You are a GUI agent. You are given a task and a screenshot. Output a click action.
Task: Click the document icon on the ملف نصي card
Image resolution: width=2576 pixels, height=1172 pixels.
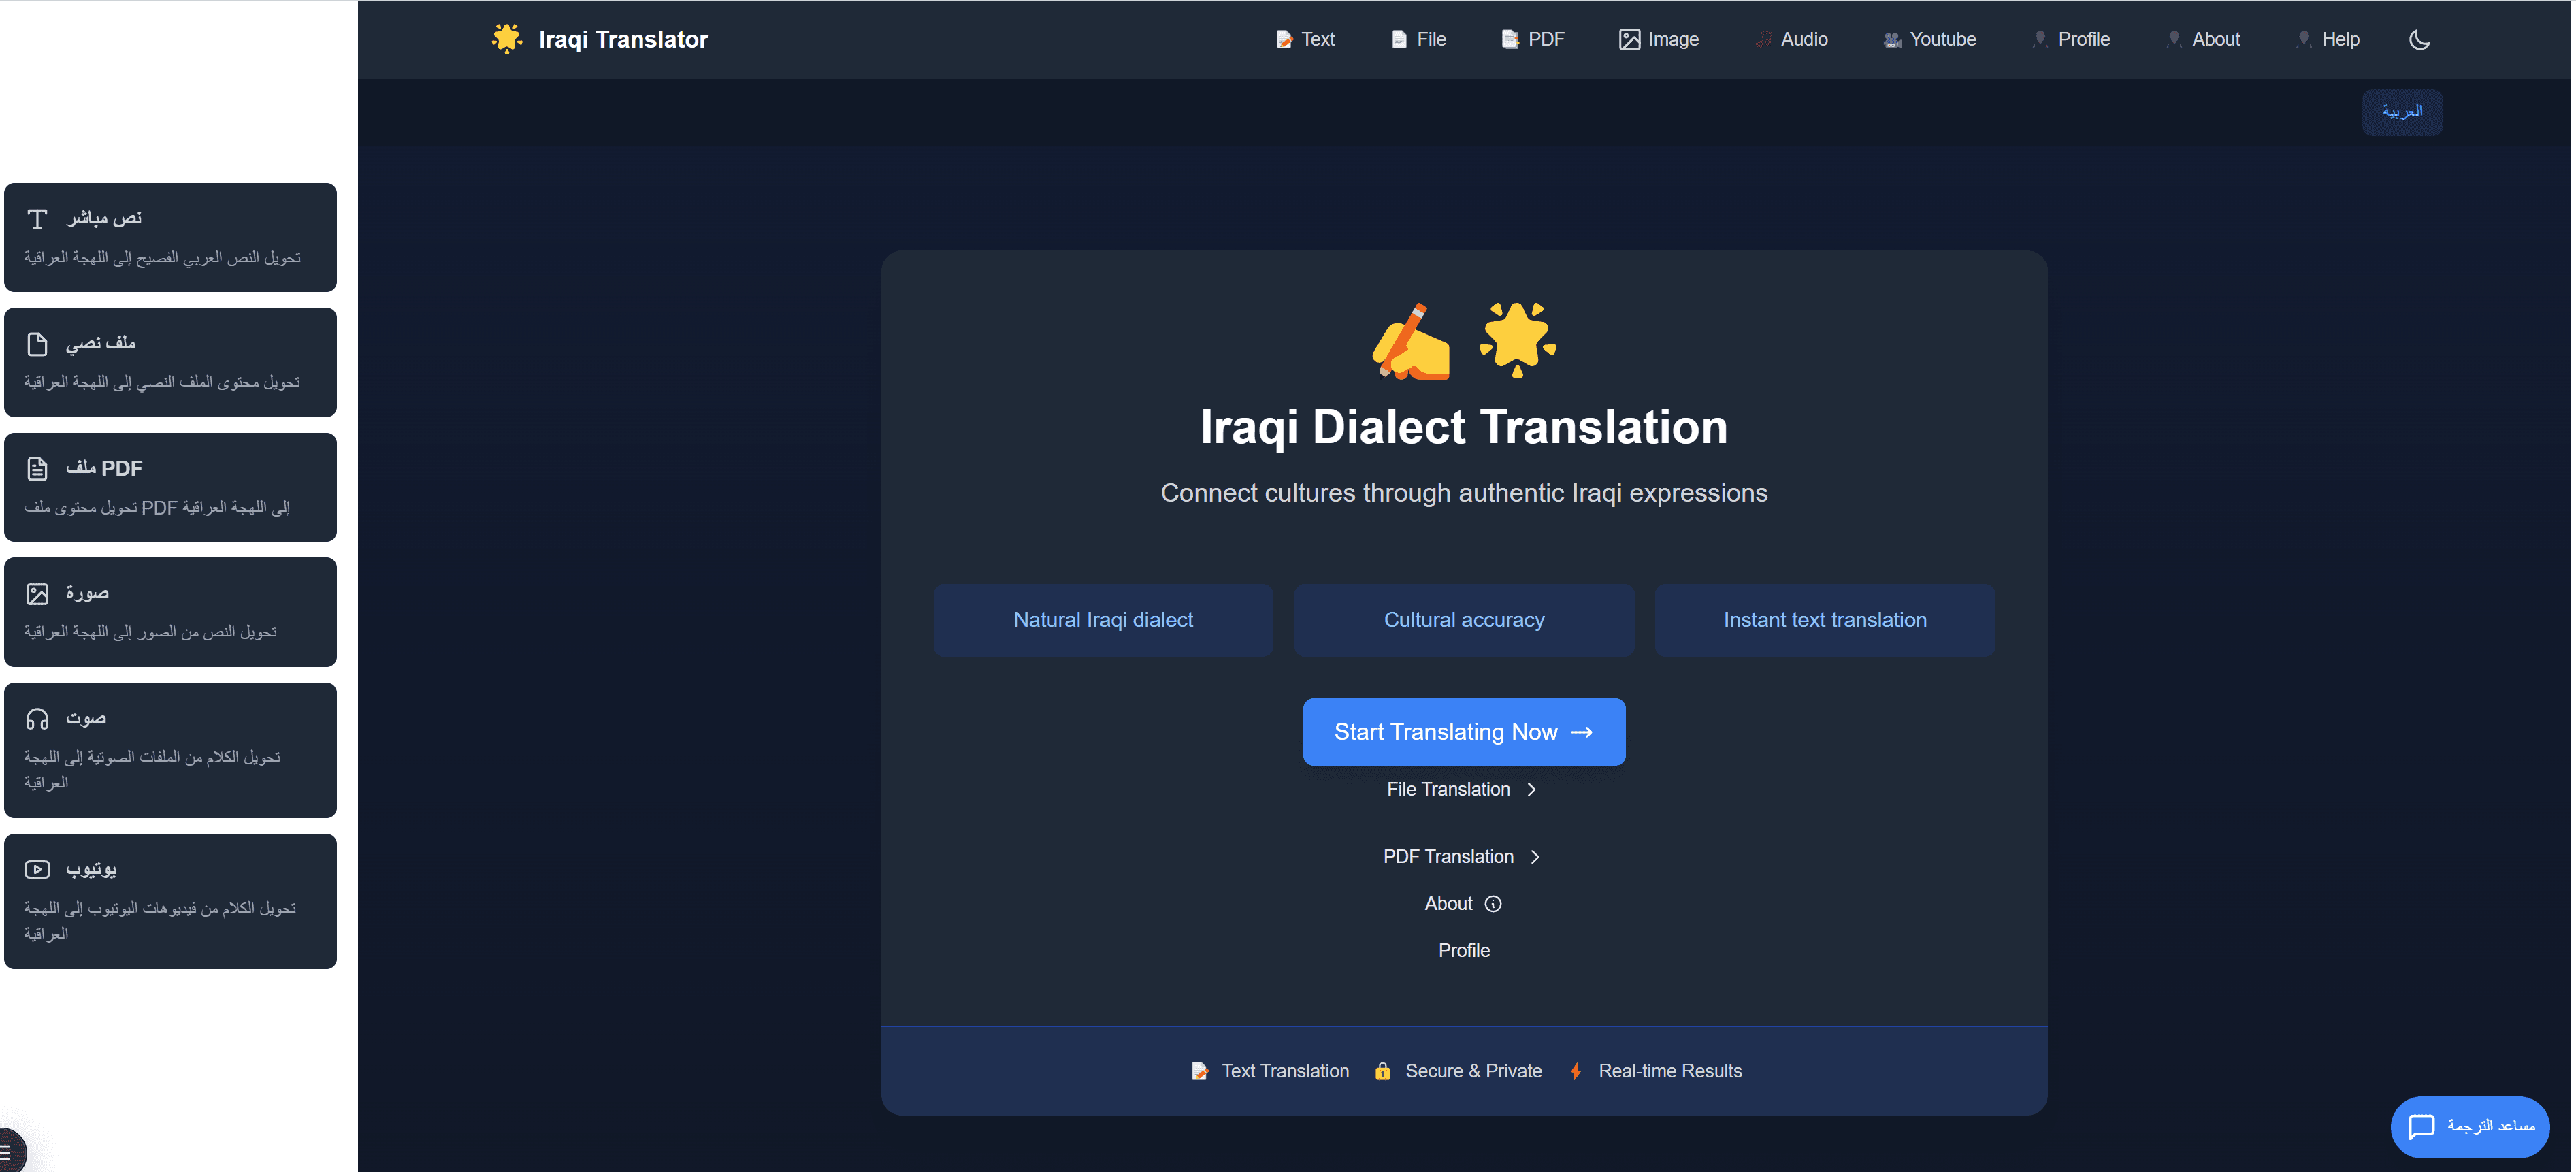coord(38,343)
